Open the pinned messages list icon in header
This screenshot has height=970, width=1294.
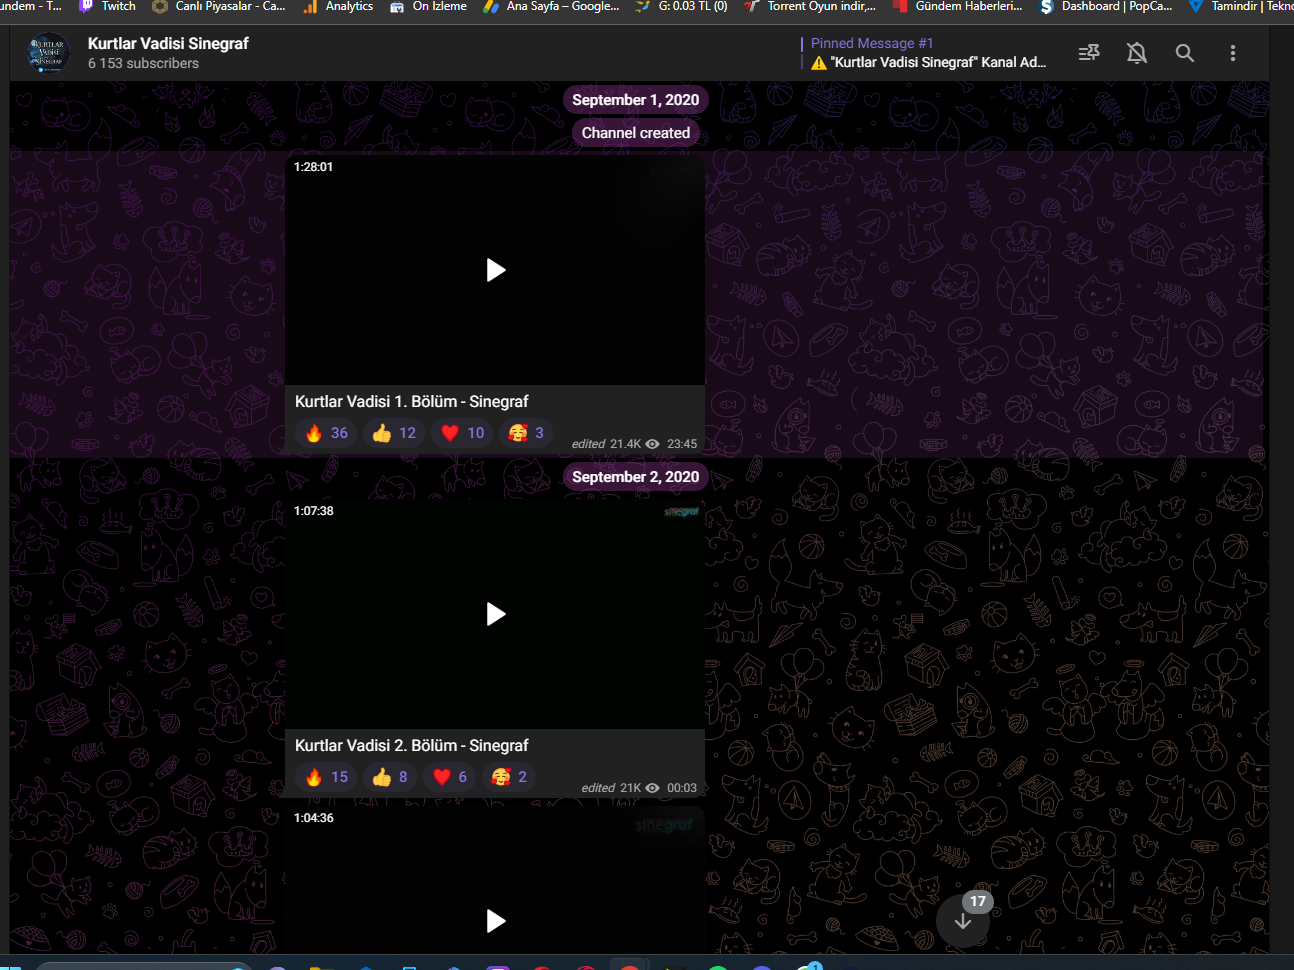[1089, 53]
